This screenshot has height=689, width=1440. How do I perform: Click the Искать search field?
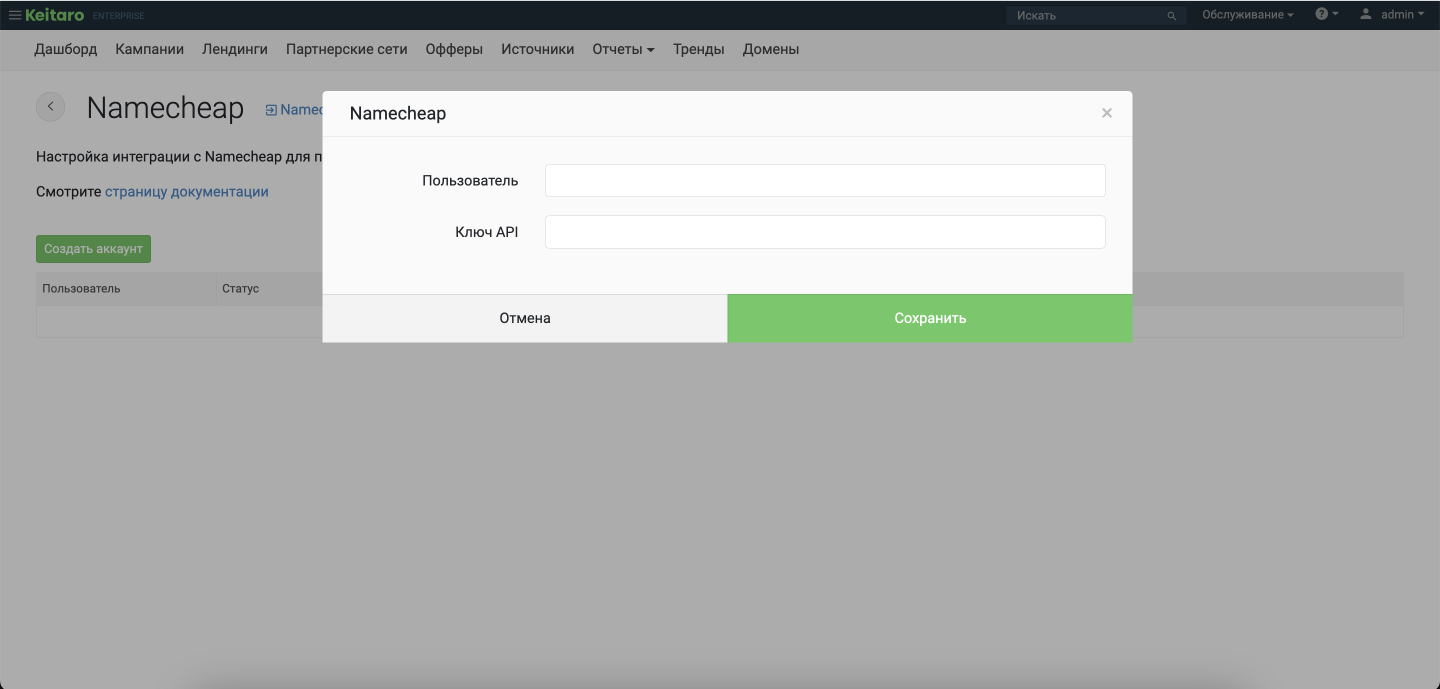[1096, 15]
